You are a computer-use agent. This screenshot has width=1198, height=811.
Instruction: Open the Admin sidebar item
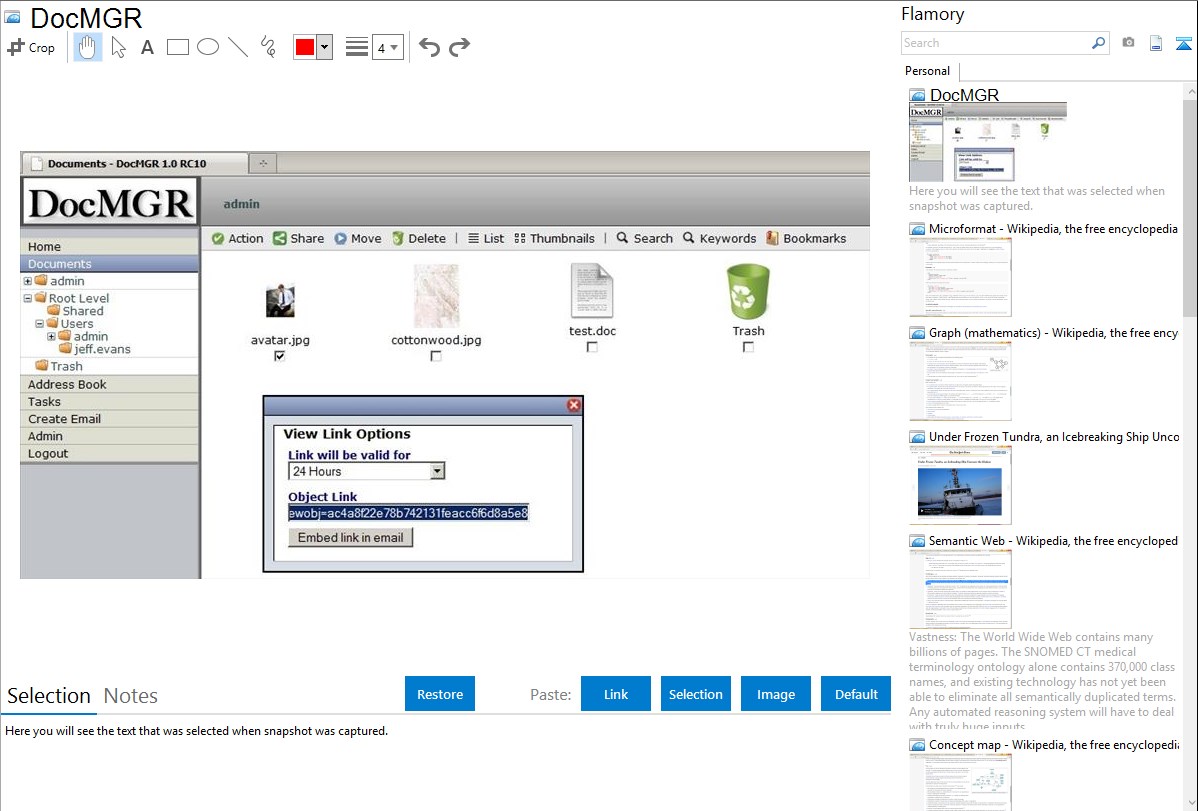point(109,436)
